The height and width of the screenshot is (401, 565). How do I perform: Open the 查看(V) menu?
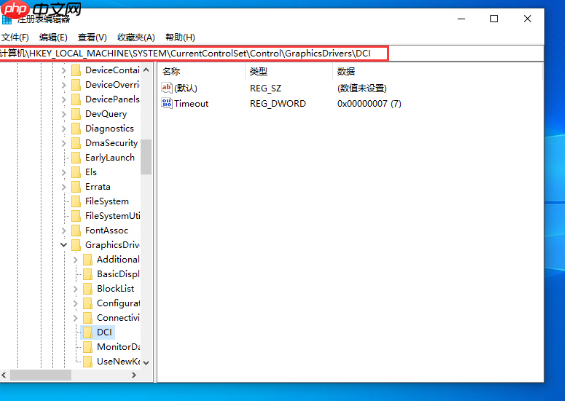click(92, 37)
